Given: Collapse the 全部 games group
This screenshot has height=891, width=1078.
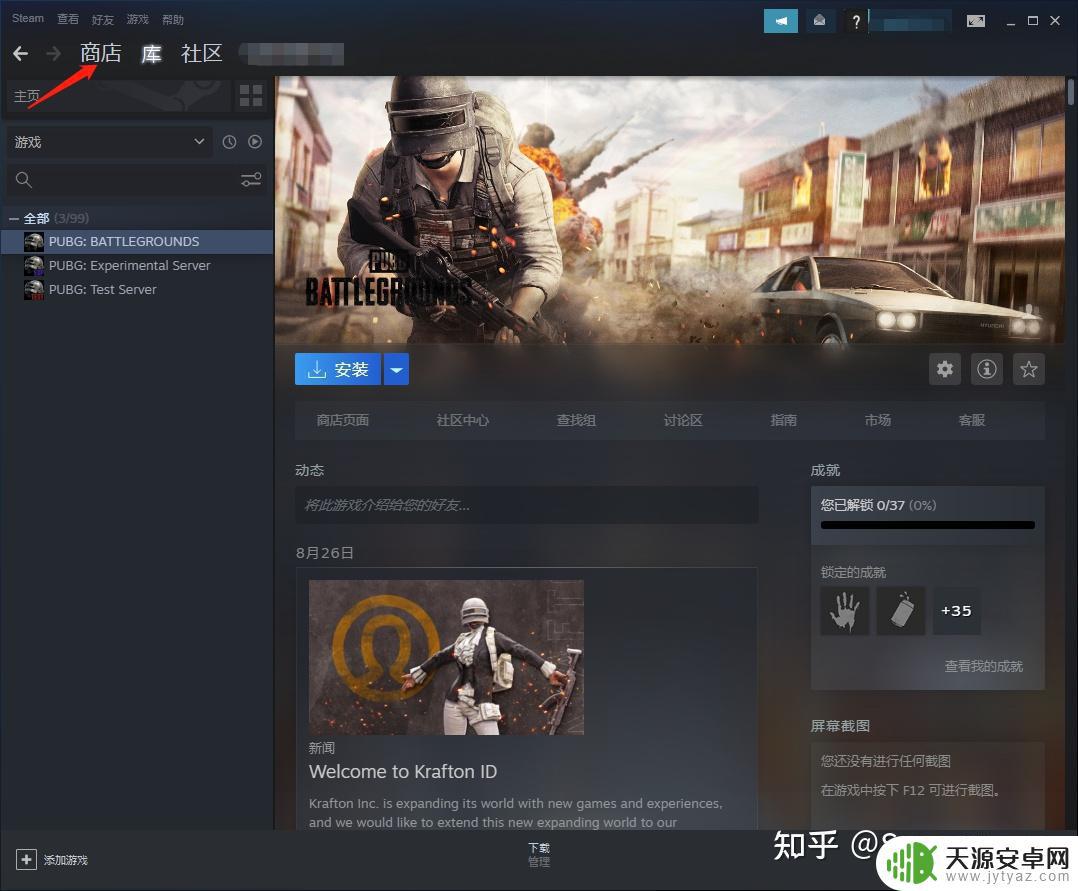Looking at the screenshot, I should tap(14, 219).
